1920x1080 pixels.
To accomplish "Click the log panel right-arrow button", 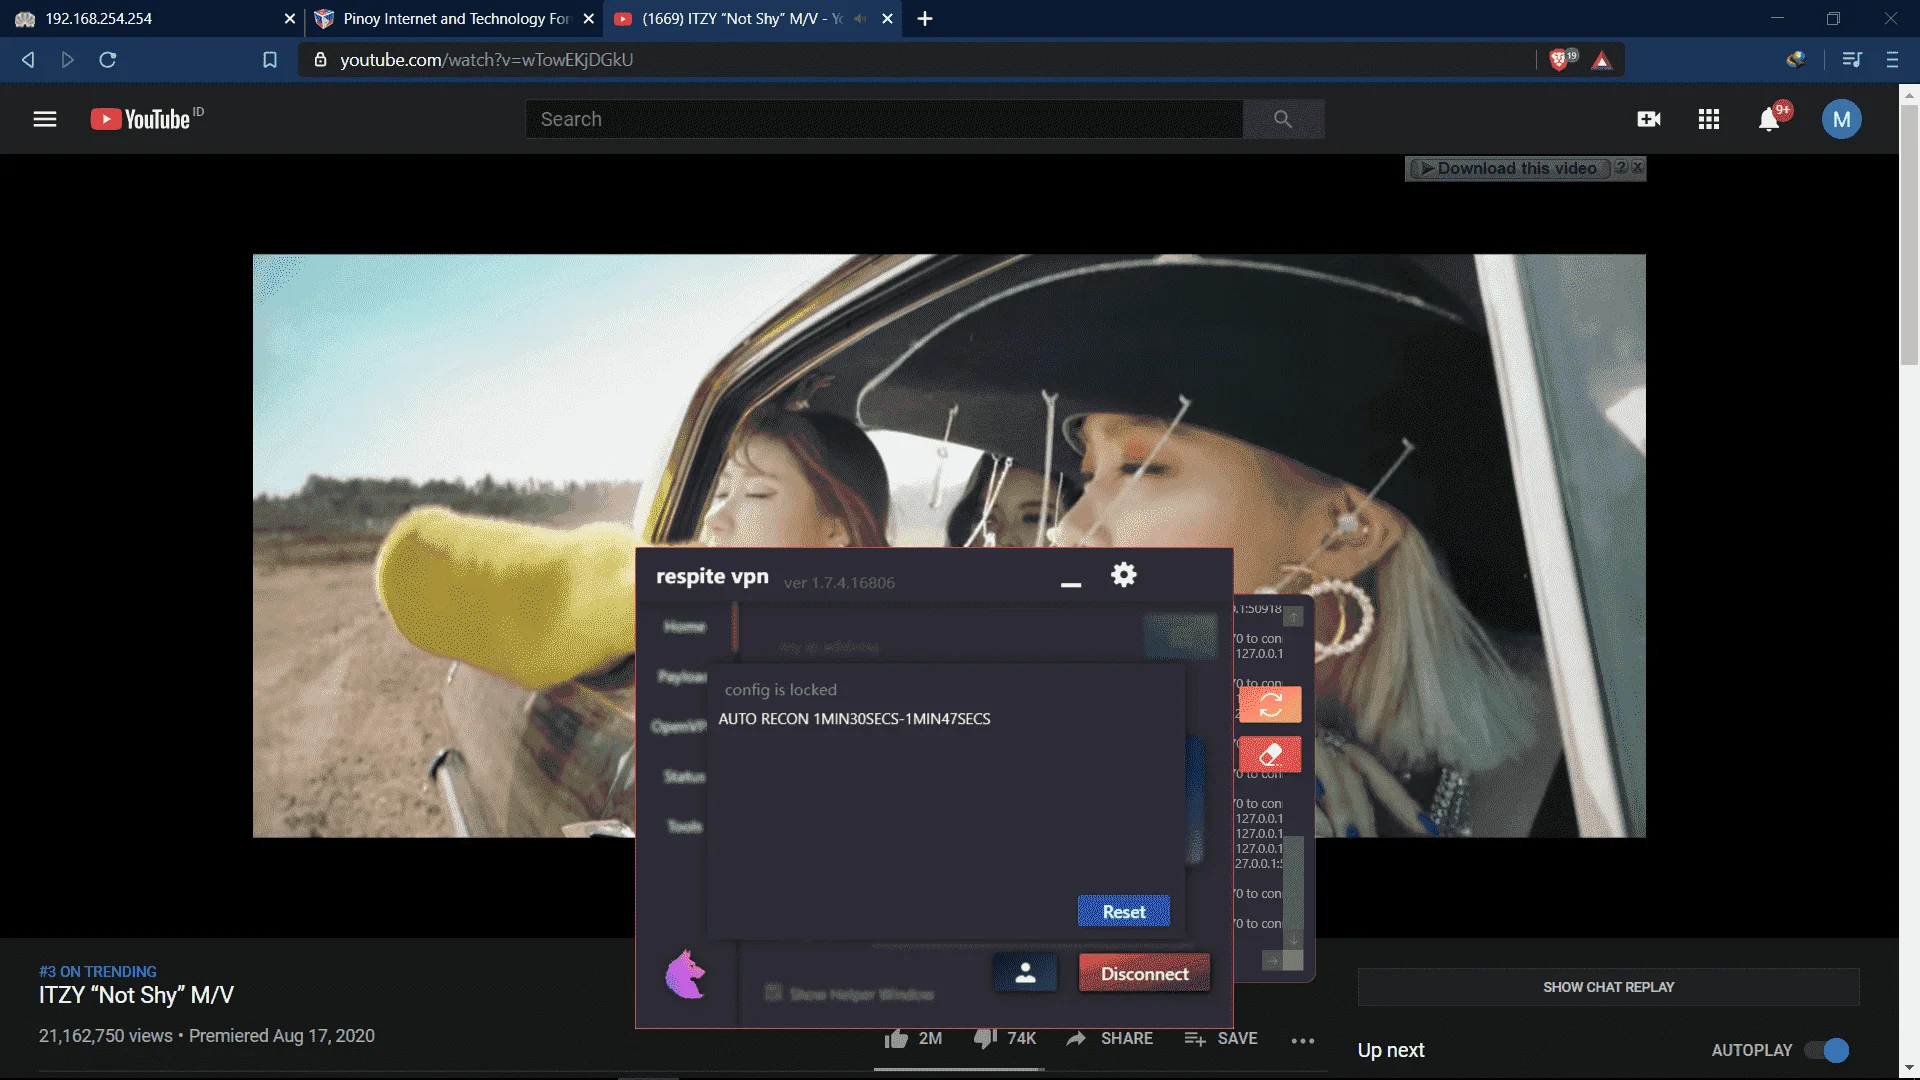I will point(1271,961).
